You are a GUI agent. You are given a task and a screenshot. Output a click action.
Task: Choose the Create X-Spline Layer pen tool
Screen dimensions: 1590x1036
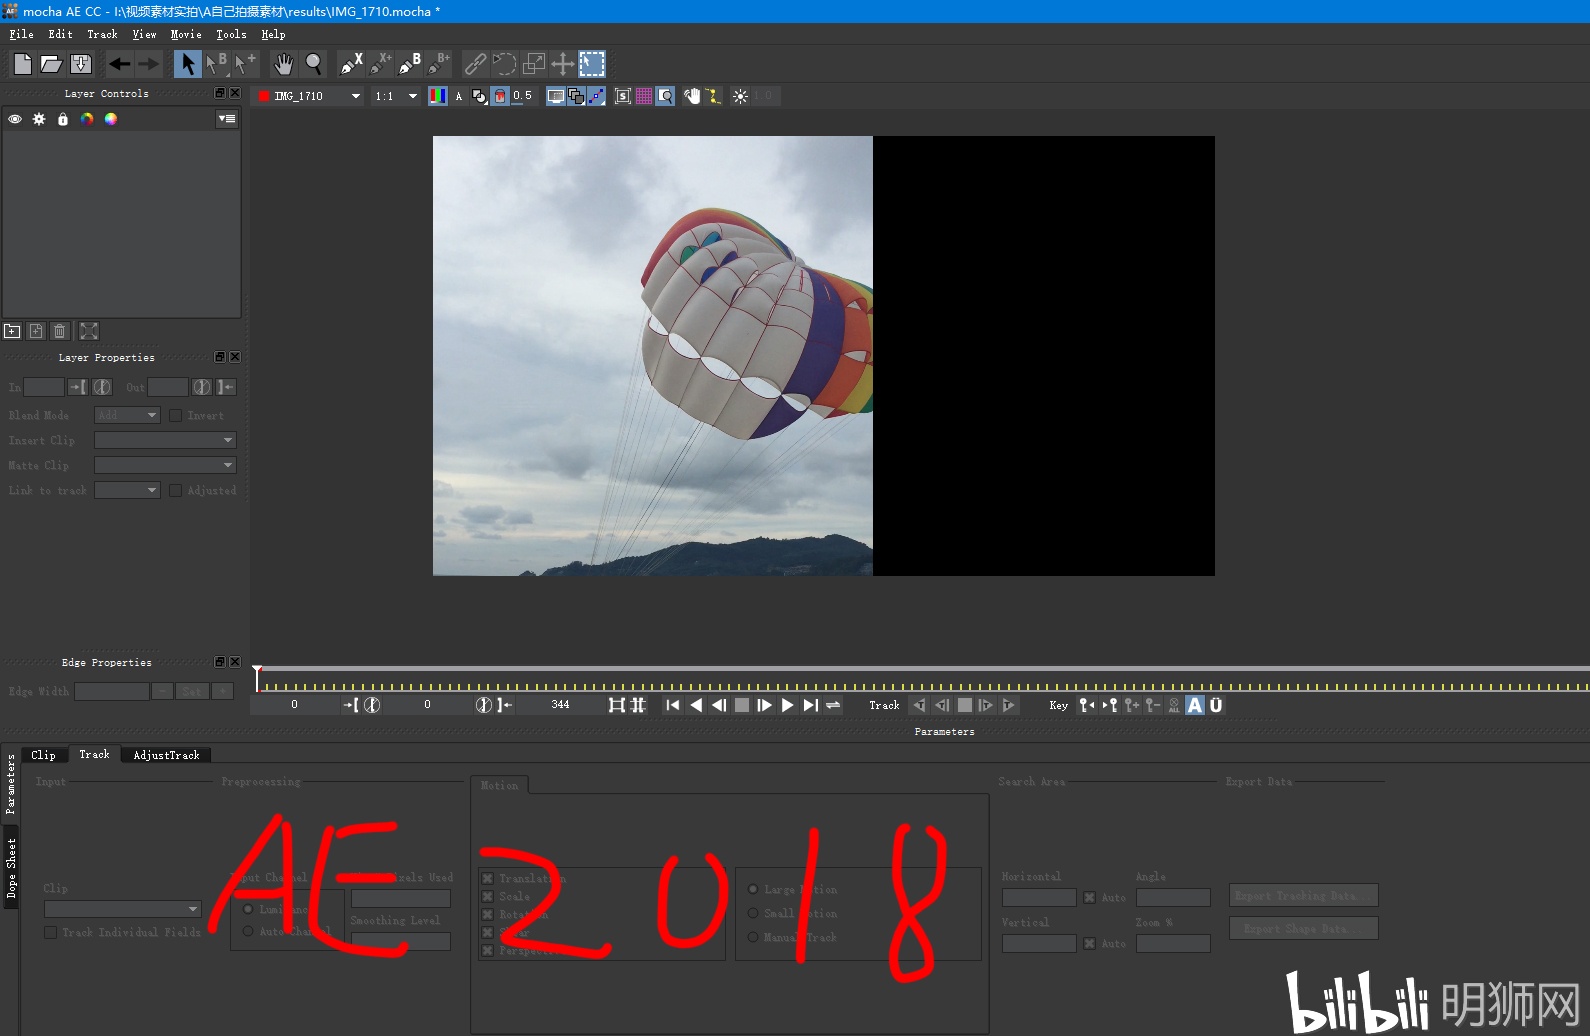351,64
